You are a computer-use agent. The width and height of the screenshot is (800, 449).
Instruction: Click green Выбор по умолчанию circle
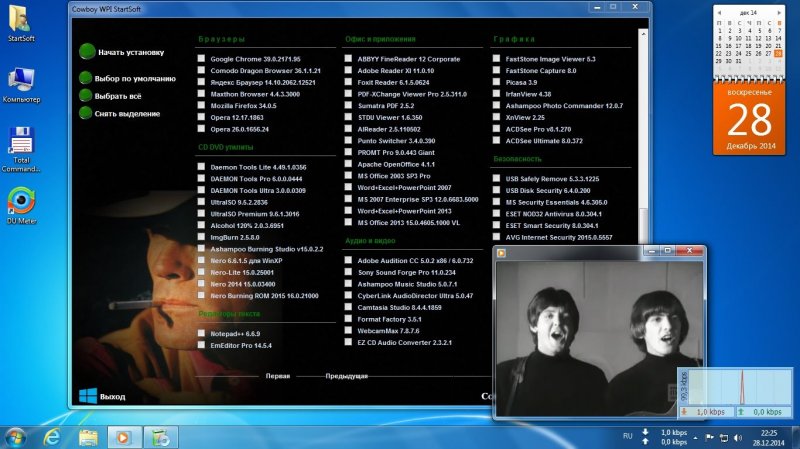[x=85, y=78]
